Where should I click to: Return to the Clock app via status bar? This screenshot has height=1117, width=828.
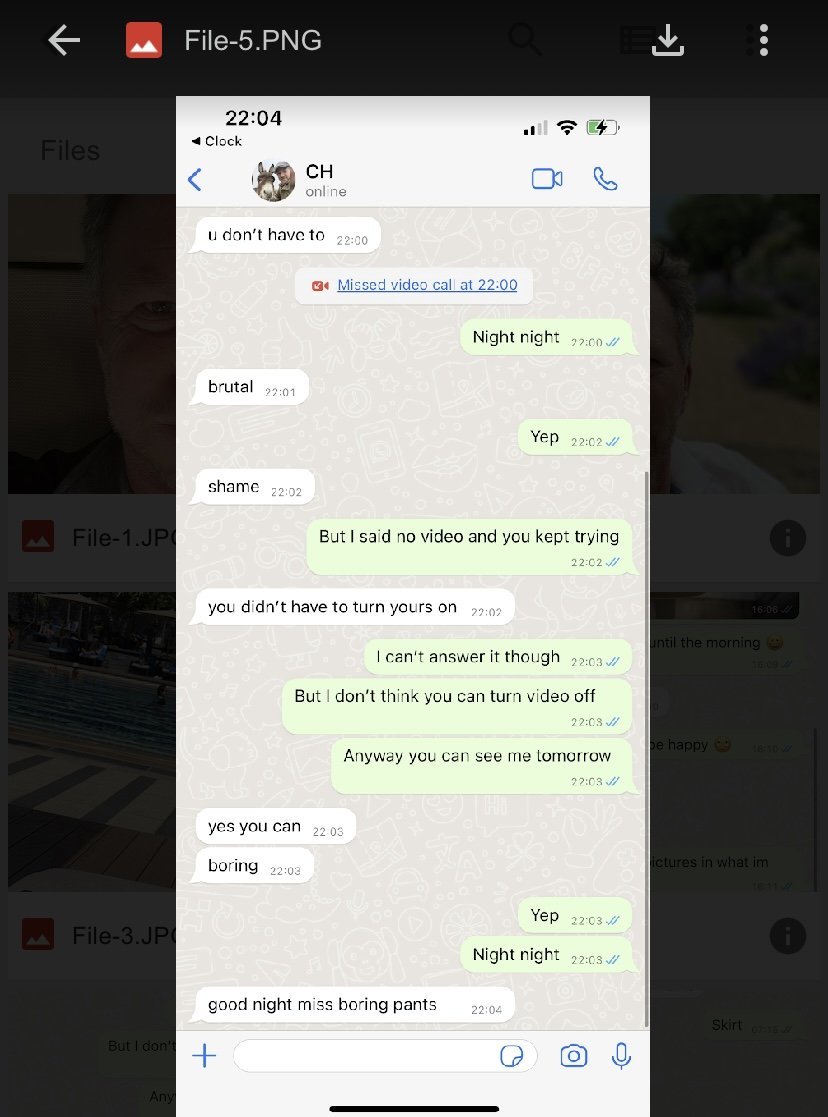[217, 141]
